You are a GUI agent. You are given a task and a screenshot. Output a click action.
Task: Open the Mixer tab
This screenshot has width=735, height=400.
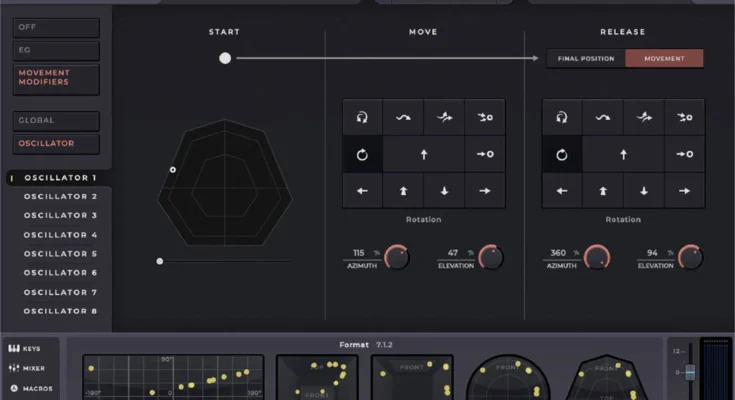[28, 368]
